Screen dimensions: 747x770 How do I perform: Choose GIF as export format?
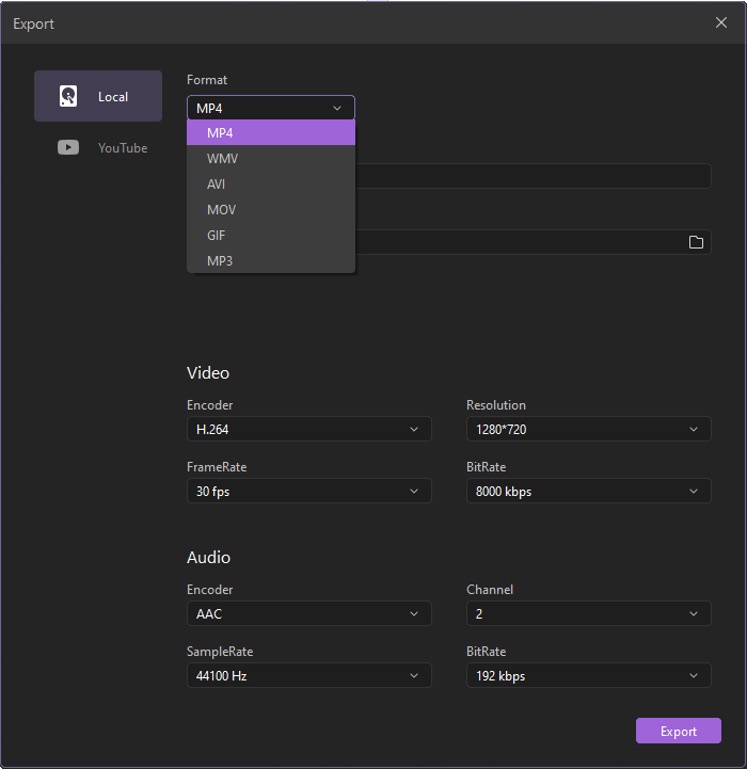click(x=270, y=235)
